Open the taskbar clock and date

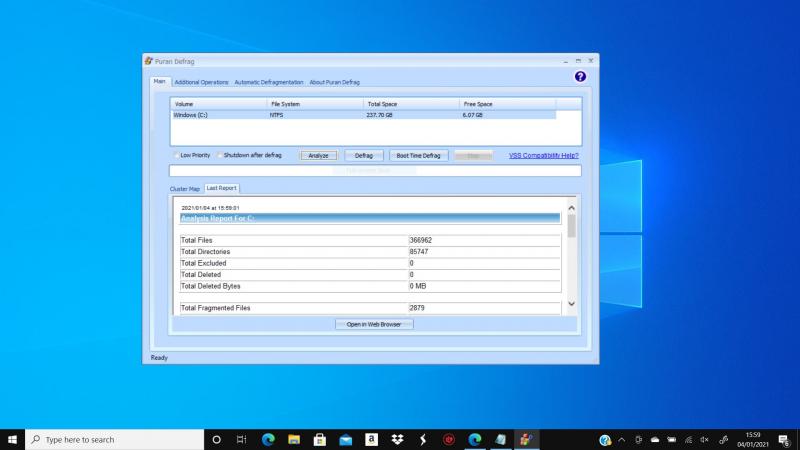(x=753, y=439)
